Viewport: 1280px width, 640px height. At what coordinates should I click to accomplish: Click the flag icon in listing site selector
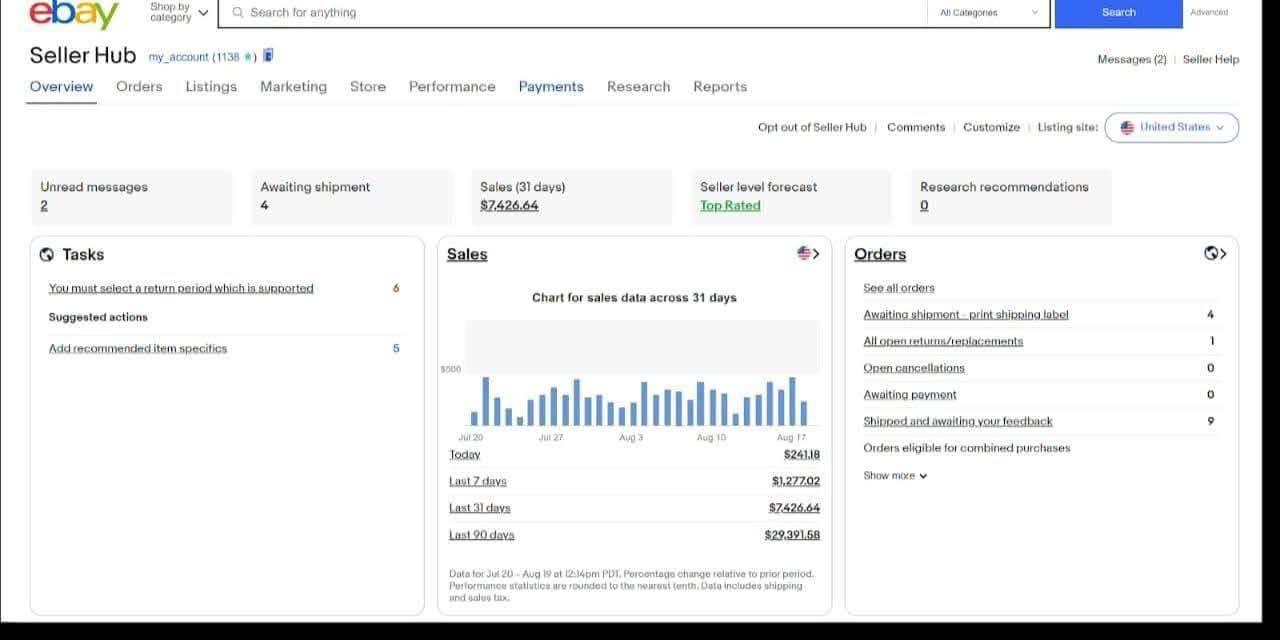click(1127, 128)
